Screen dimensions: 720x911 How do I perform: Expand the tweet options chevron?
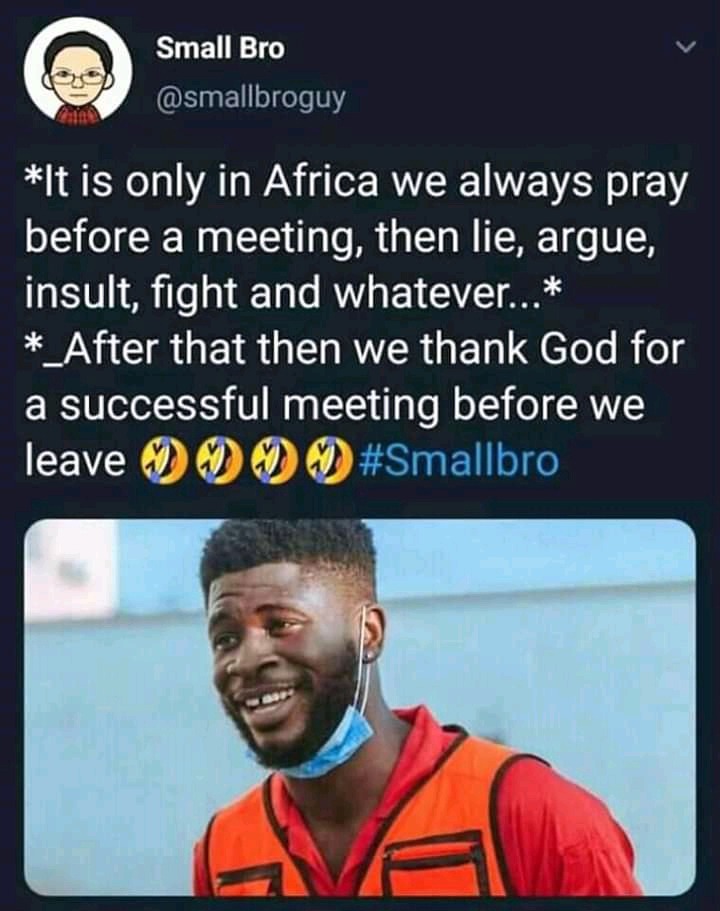tap(687, 47)
